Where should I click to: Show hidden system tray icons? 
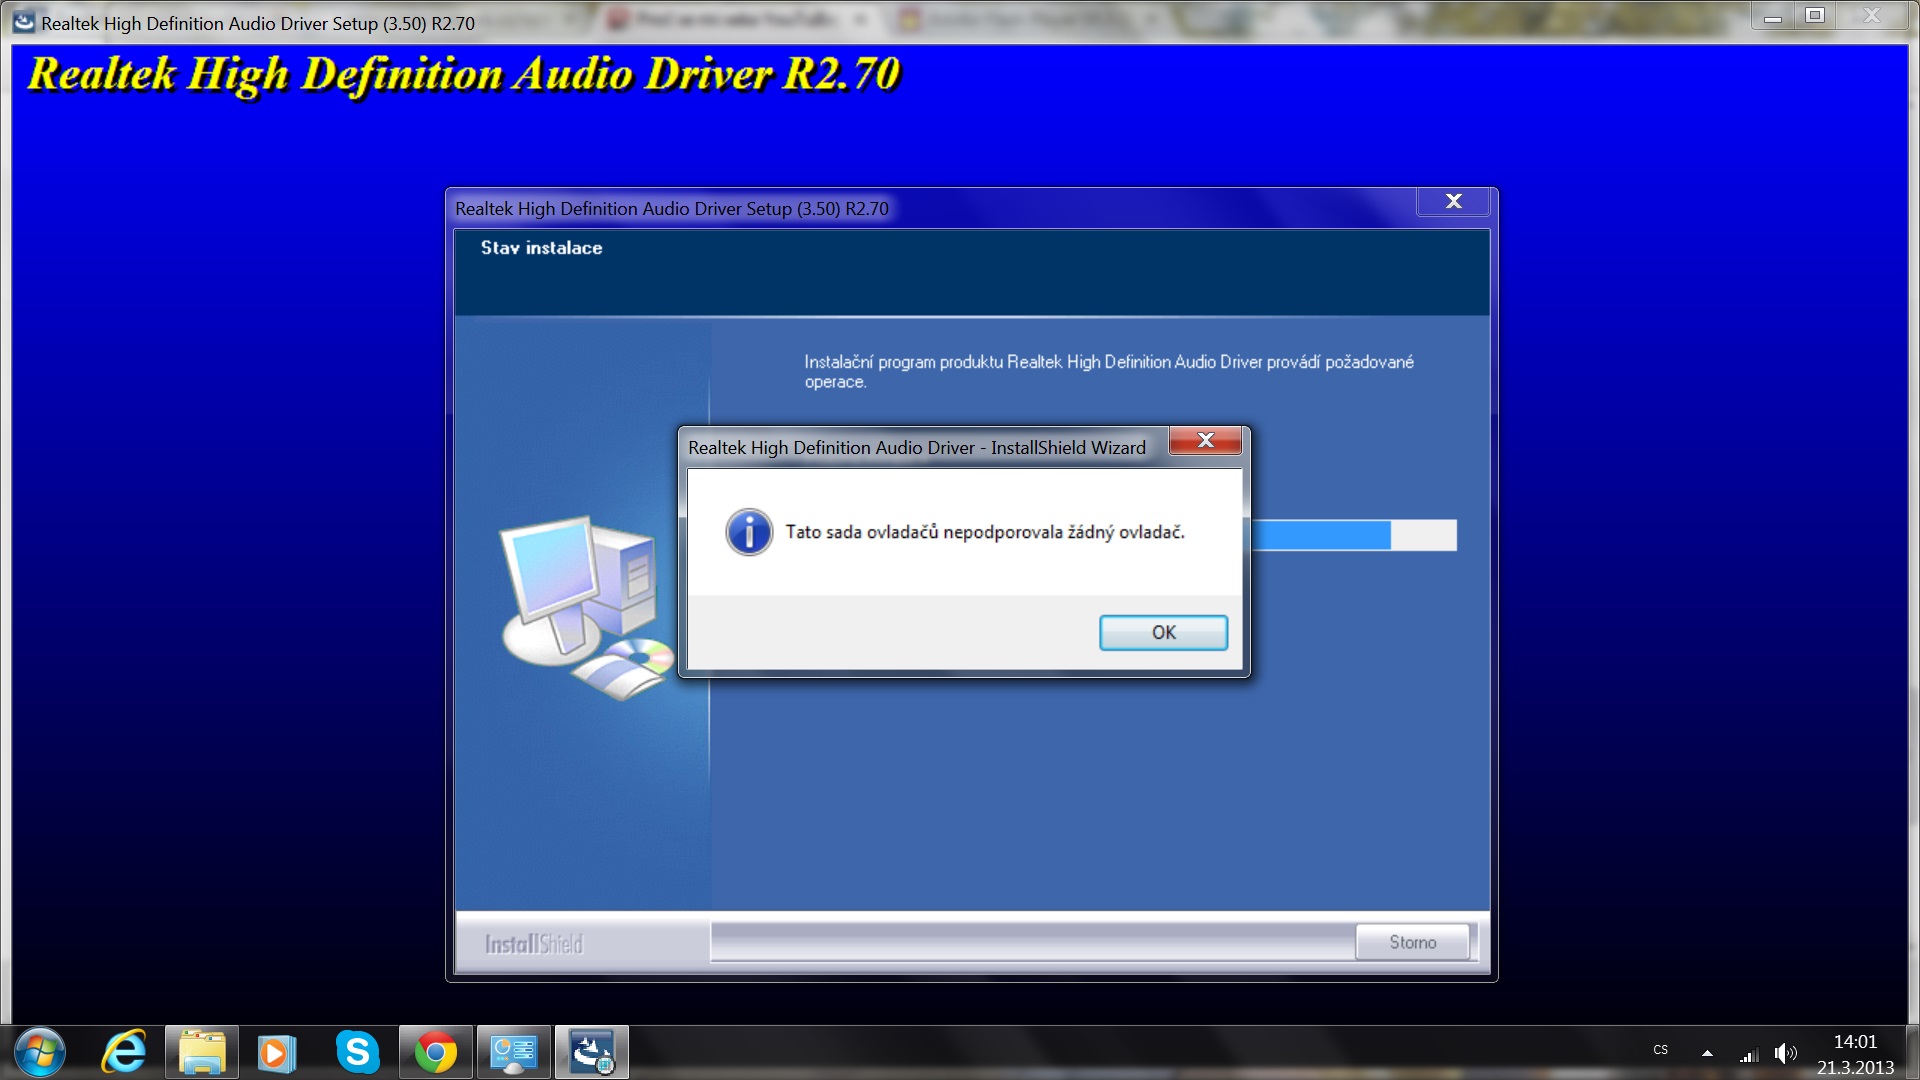1707,1053
